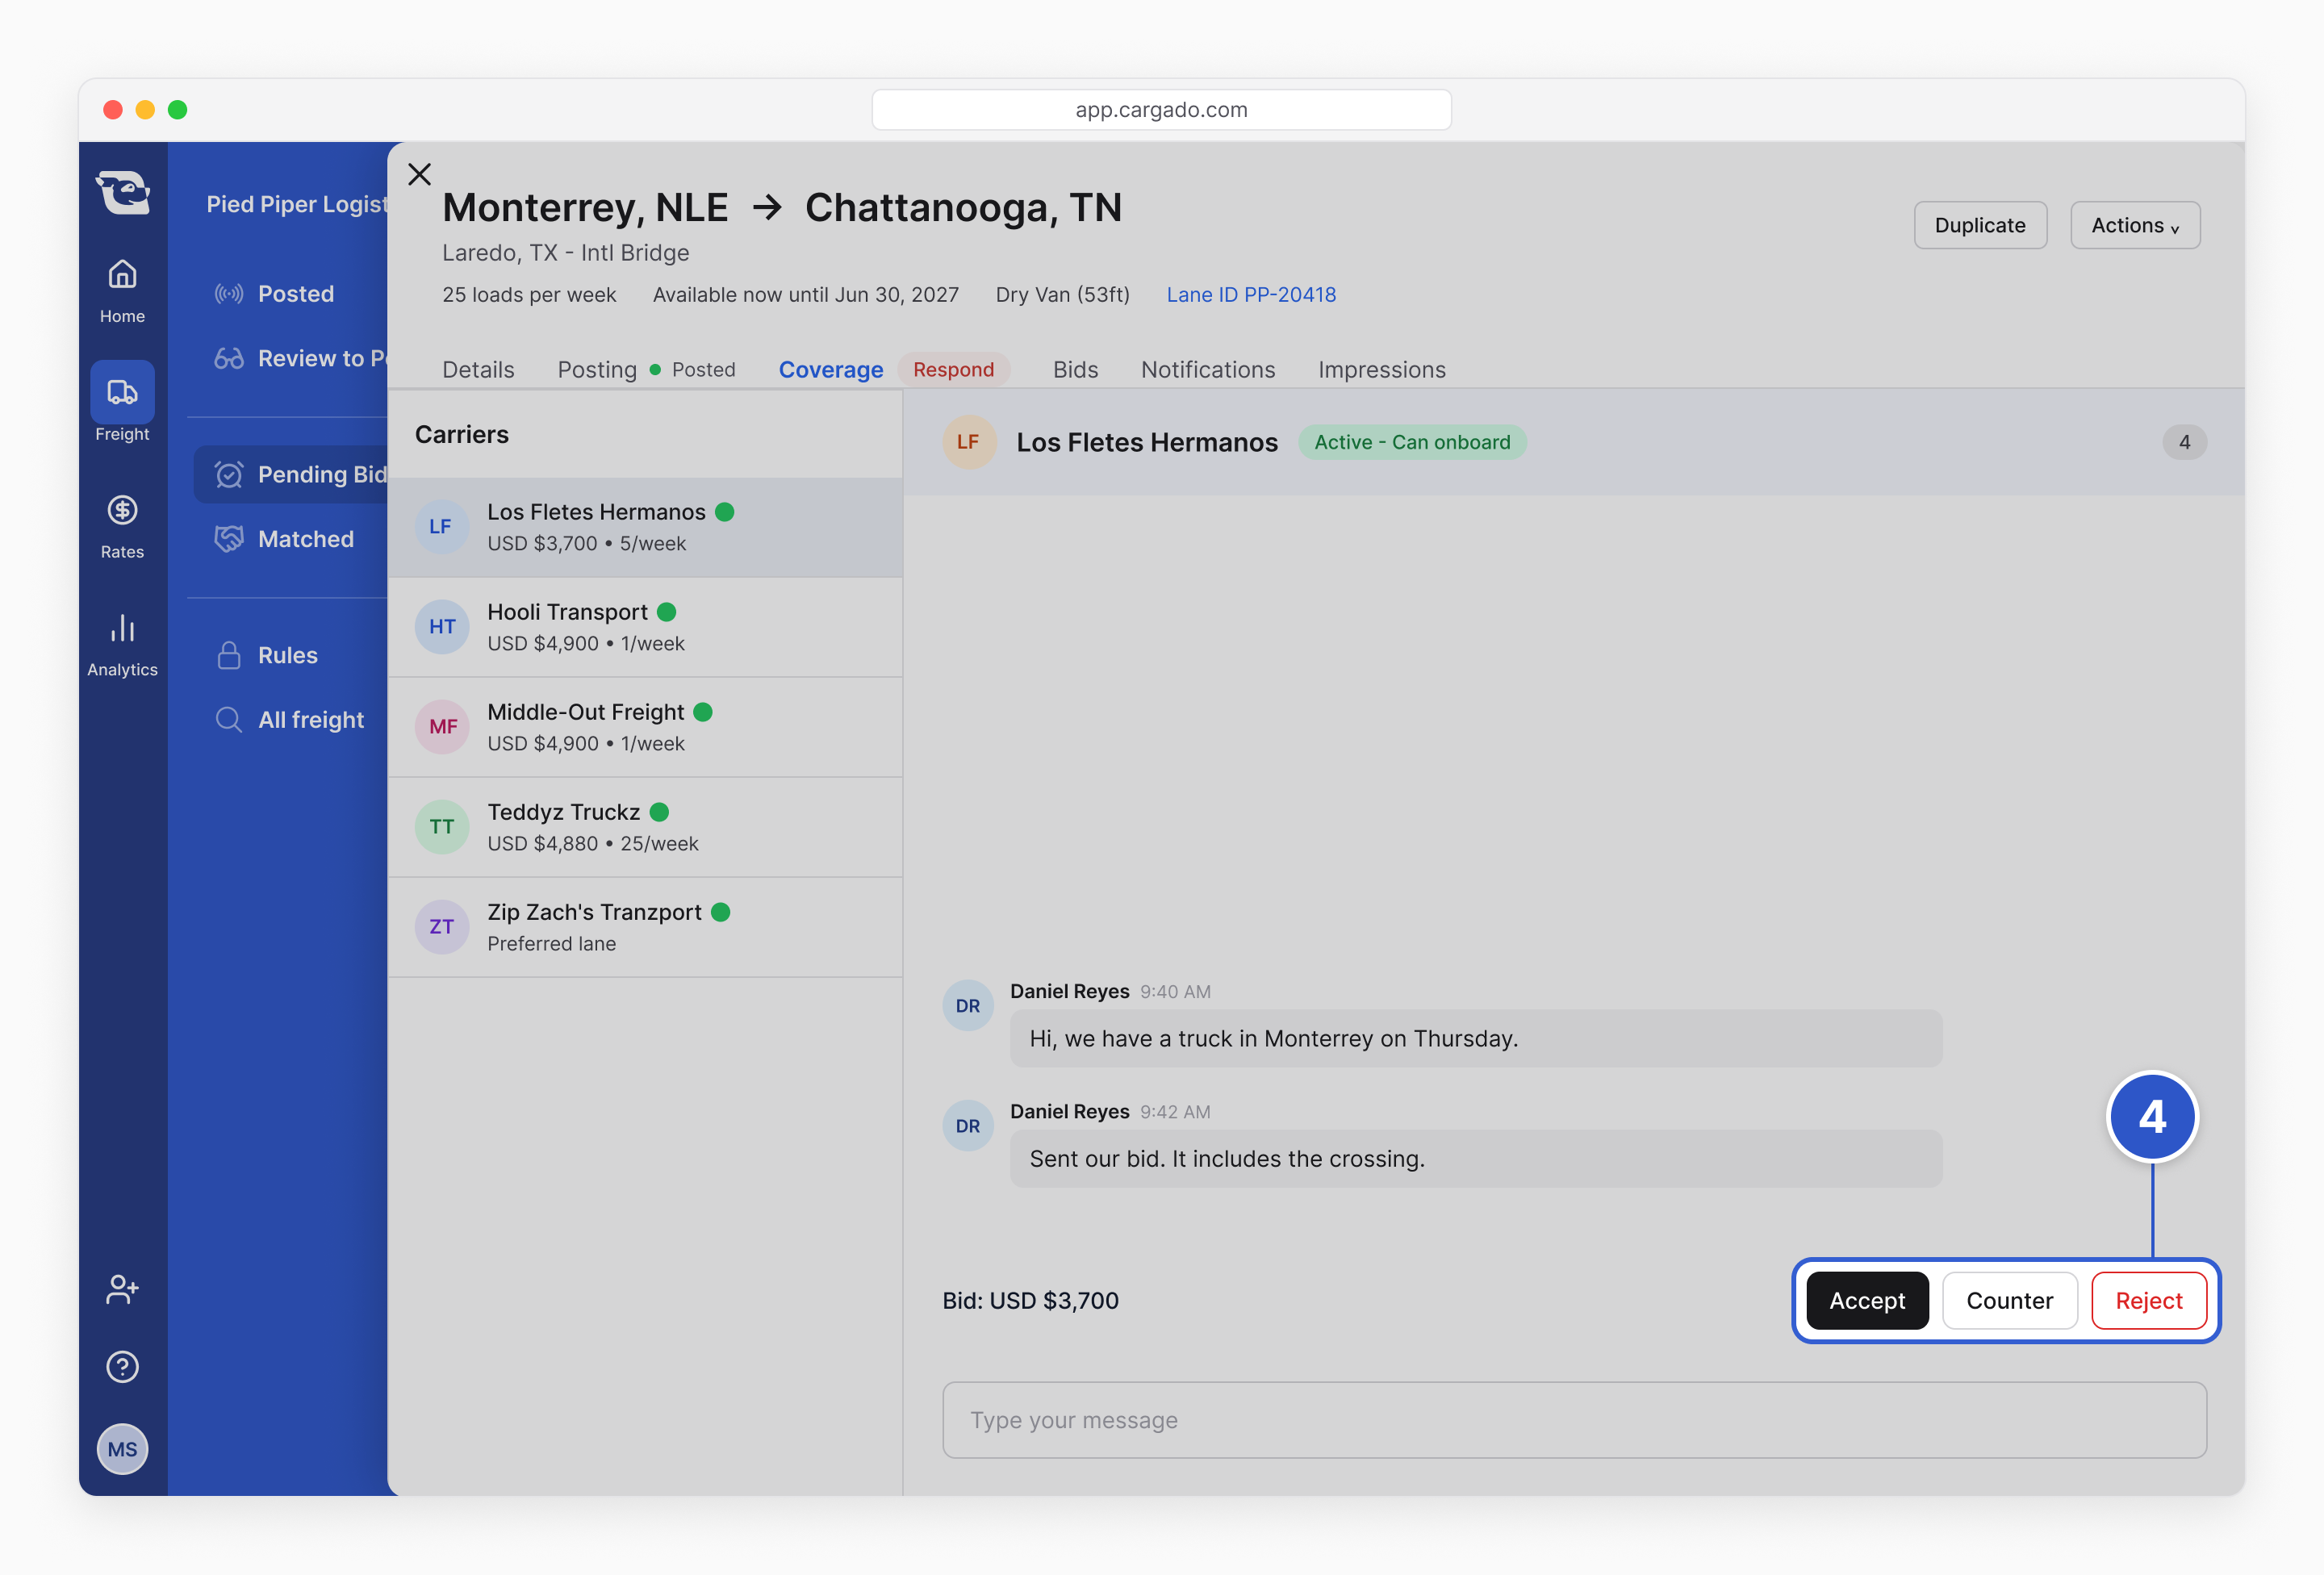Image resolution: width=2324 pixels, height=1575 pixels.
Task: Click the Counter button
Action: coord(2009,1301)
